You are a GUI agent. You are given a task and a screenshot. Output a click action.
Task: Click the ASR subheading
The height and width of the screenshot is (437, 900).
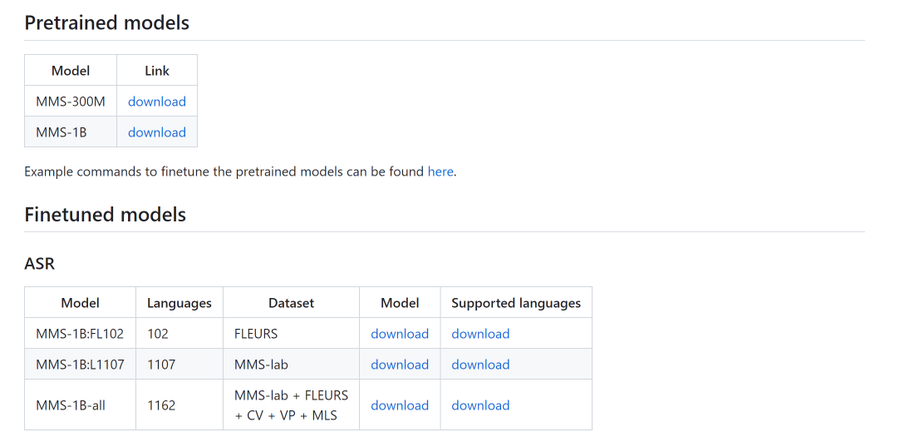40,264
